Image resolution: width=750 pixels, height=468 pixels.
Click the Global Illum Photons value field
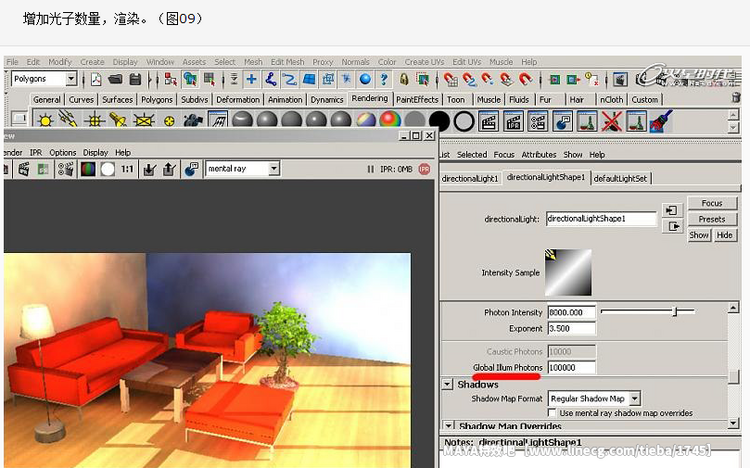[572, 368]
